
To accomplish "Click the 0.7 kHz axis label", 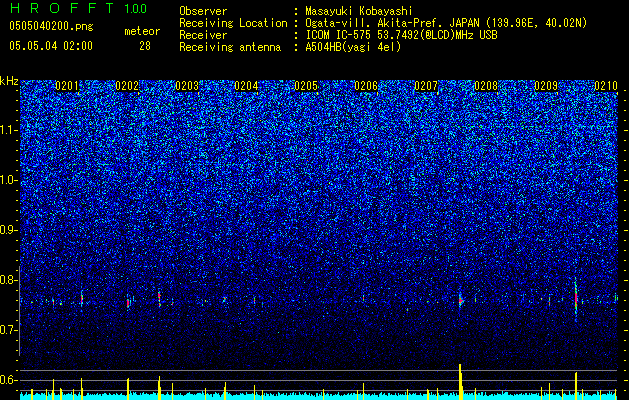I will tap(9, 330).
